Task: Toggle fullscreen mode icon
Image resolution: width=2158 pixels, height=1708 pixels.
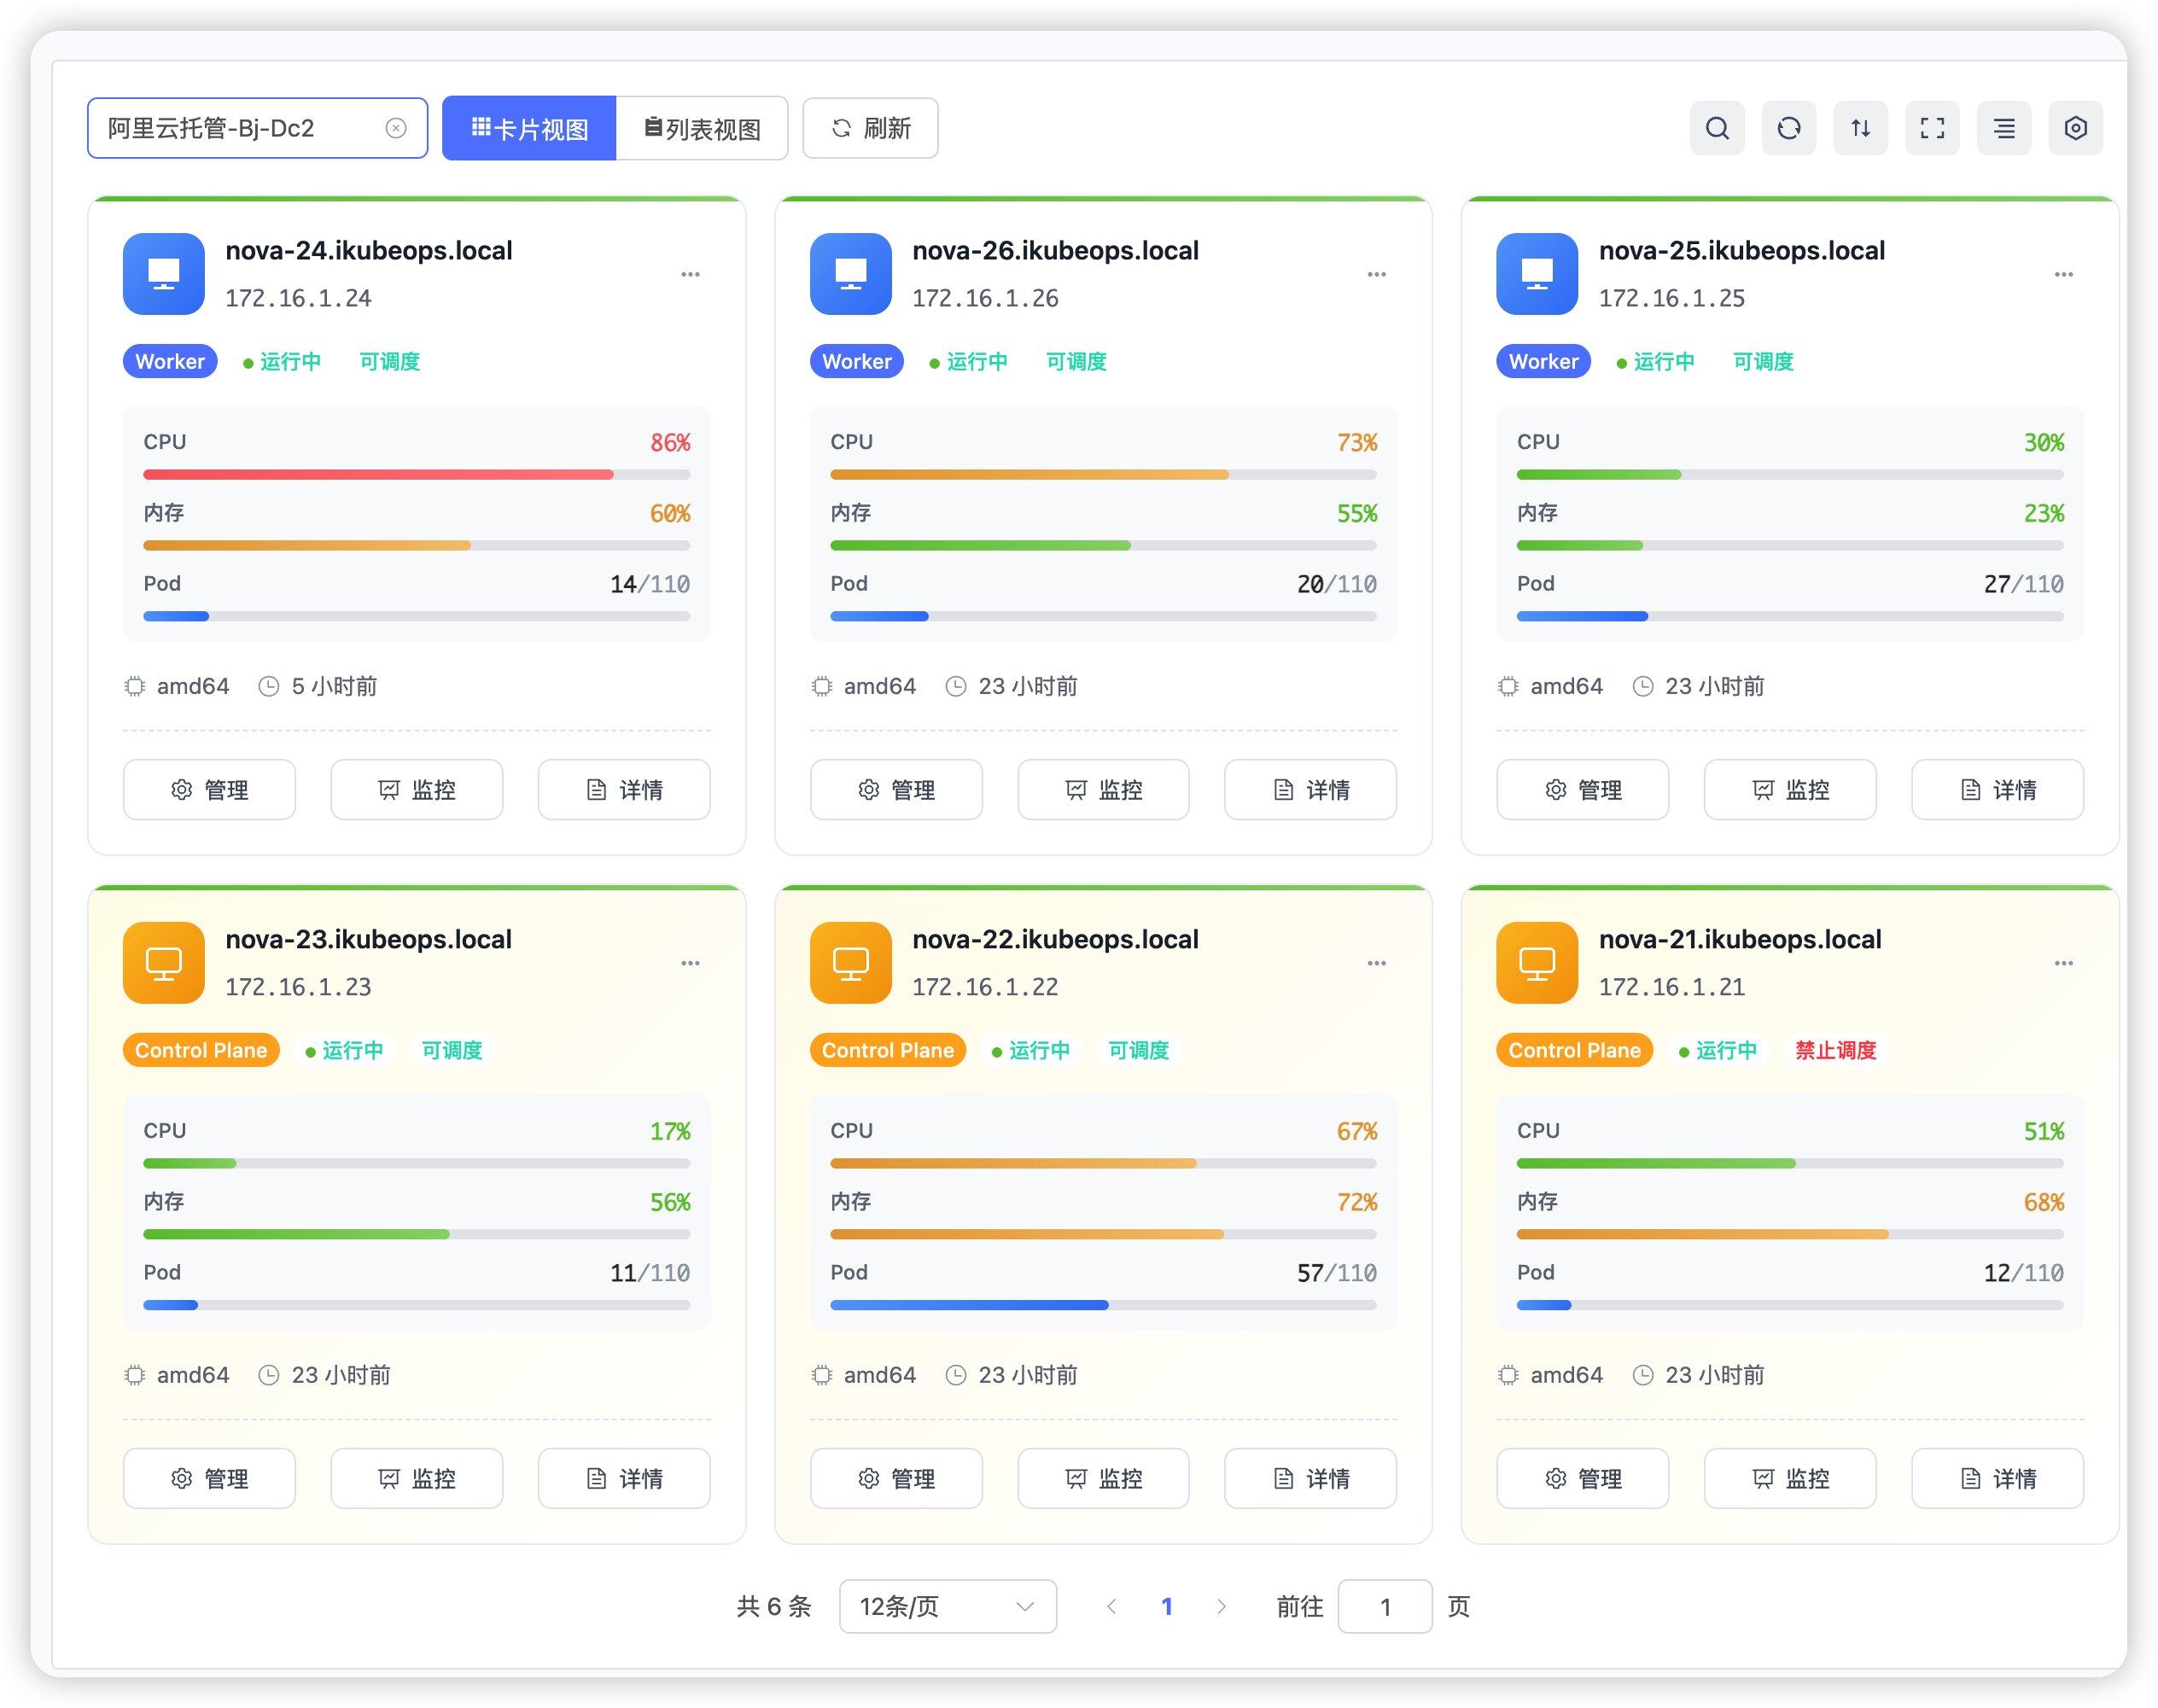Action: 1931,128
